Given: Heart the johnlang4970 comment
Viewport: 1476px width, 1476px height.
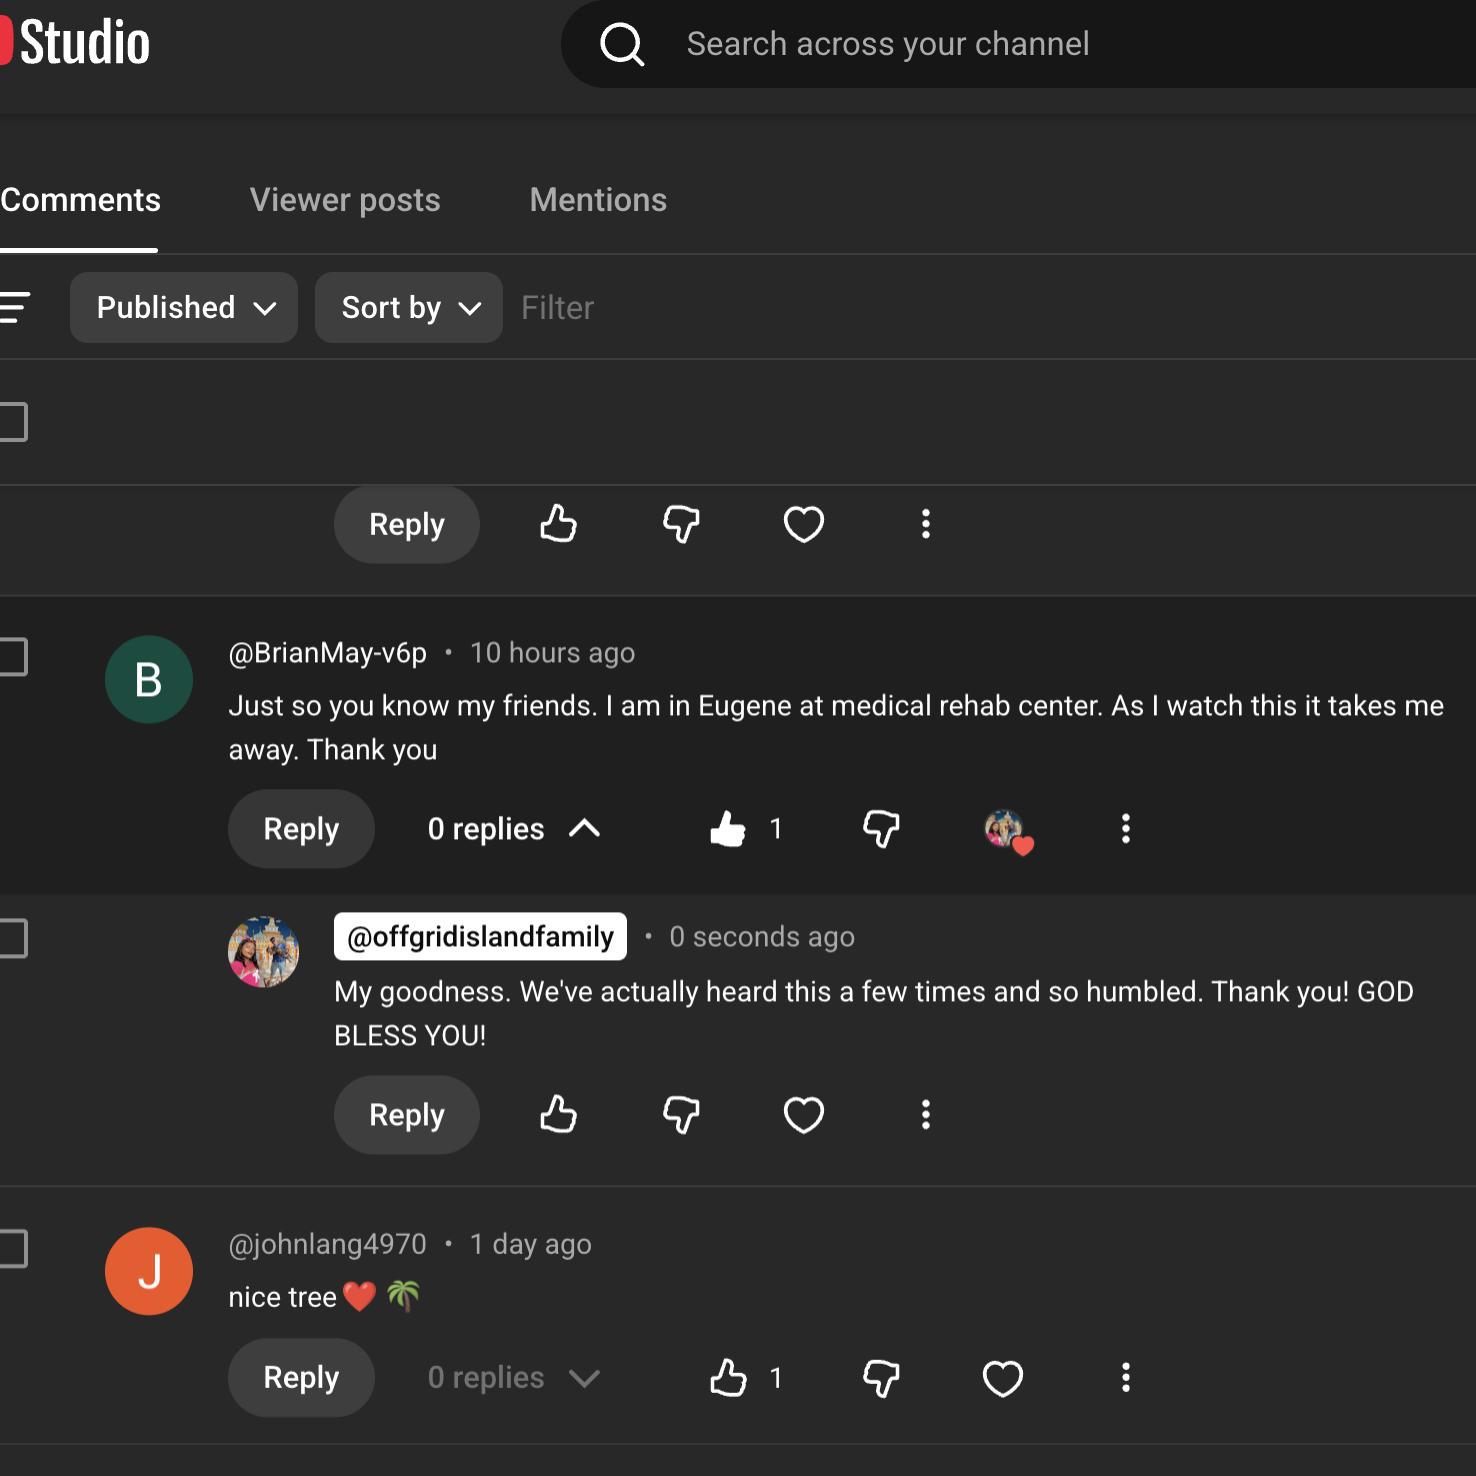Looking at the screenshot, I should click(x=1002, y=1377).
